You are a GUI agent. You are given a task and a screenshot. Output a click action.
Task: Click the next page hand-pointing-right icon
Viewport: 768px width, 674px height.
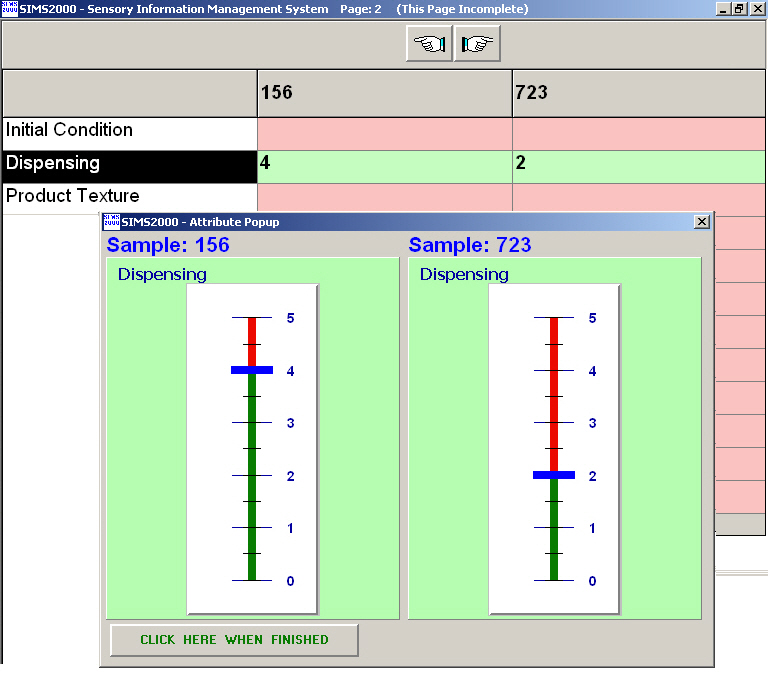(x=477, y=44)
